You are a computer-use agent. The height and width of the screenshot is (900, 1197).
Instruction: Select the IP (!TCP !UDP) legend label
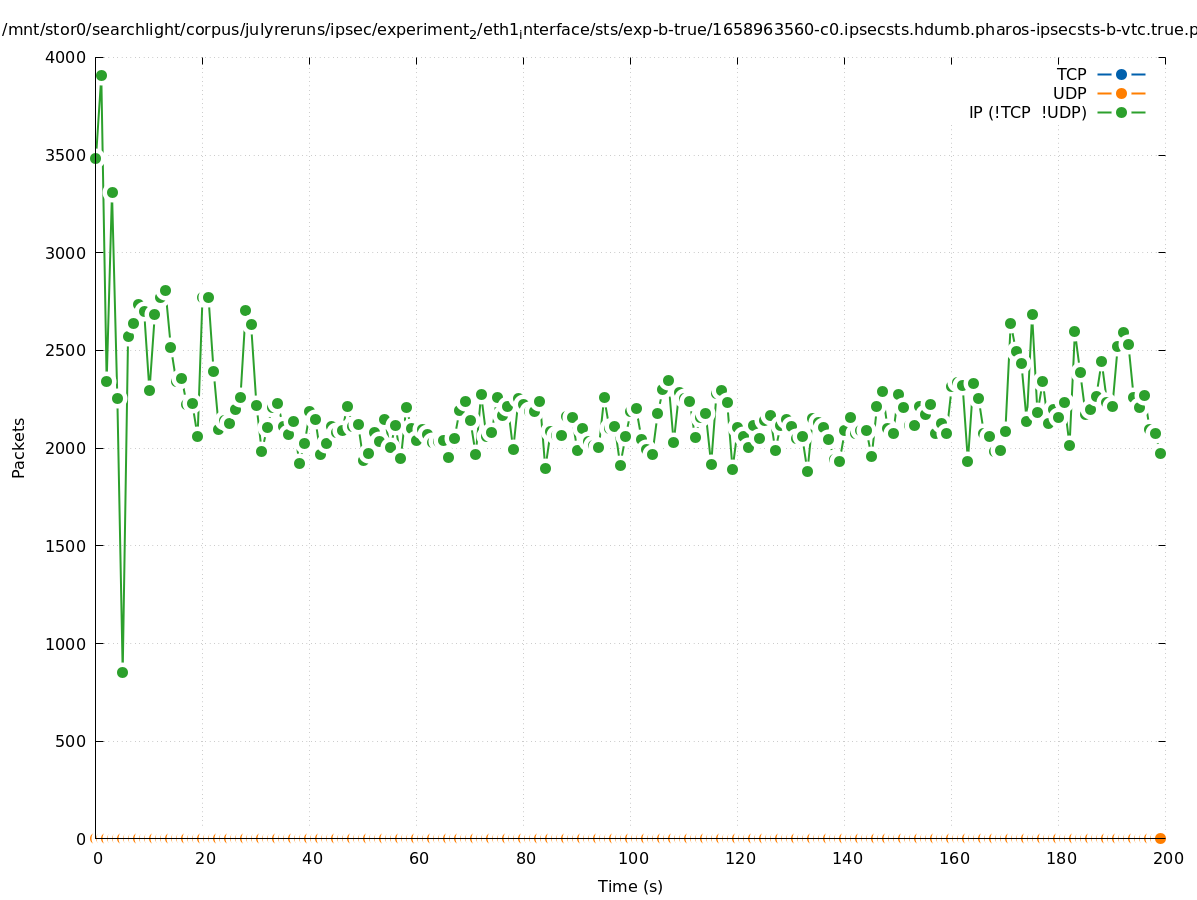pyautogui.click(x=1027, y=112)
